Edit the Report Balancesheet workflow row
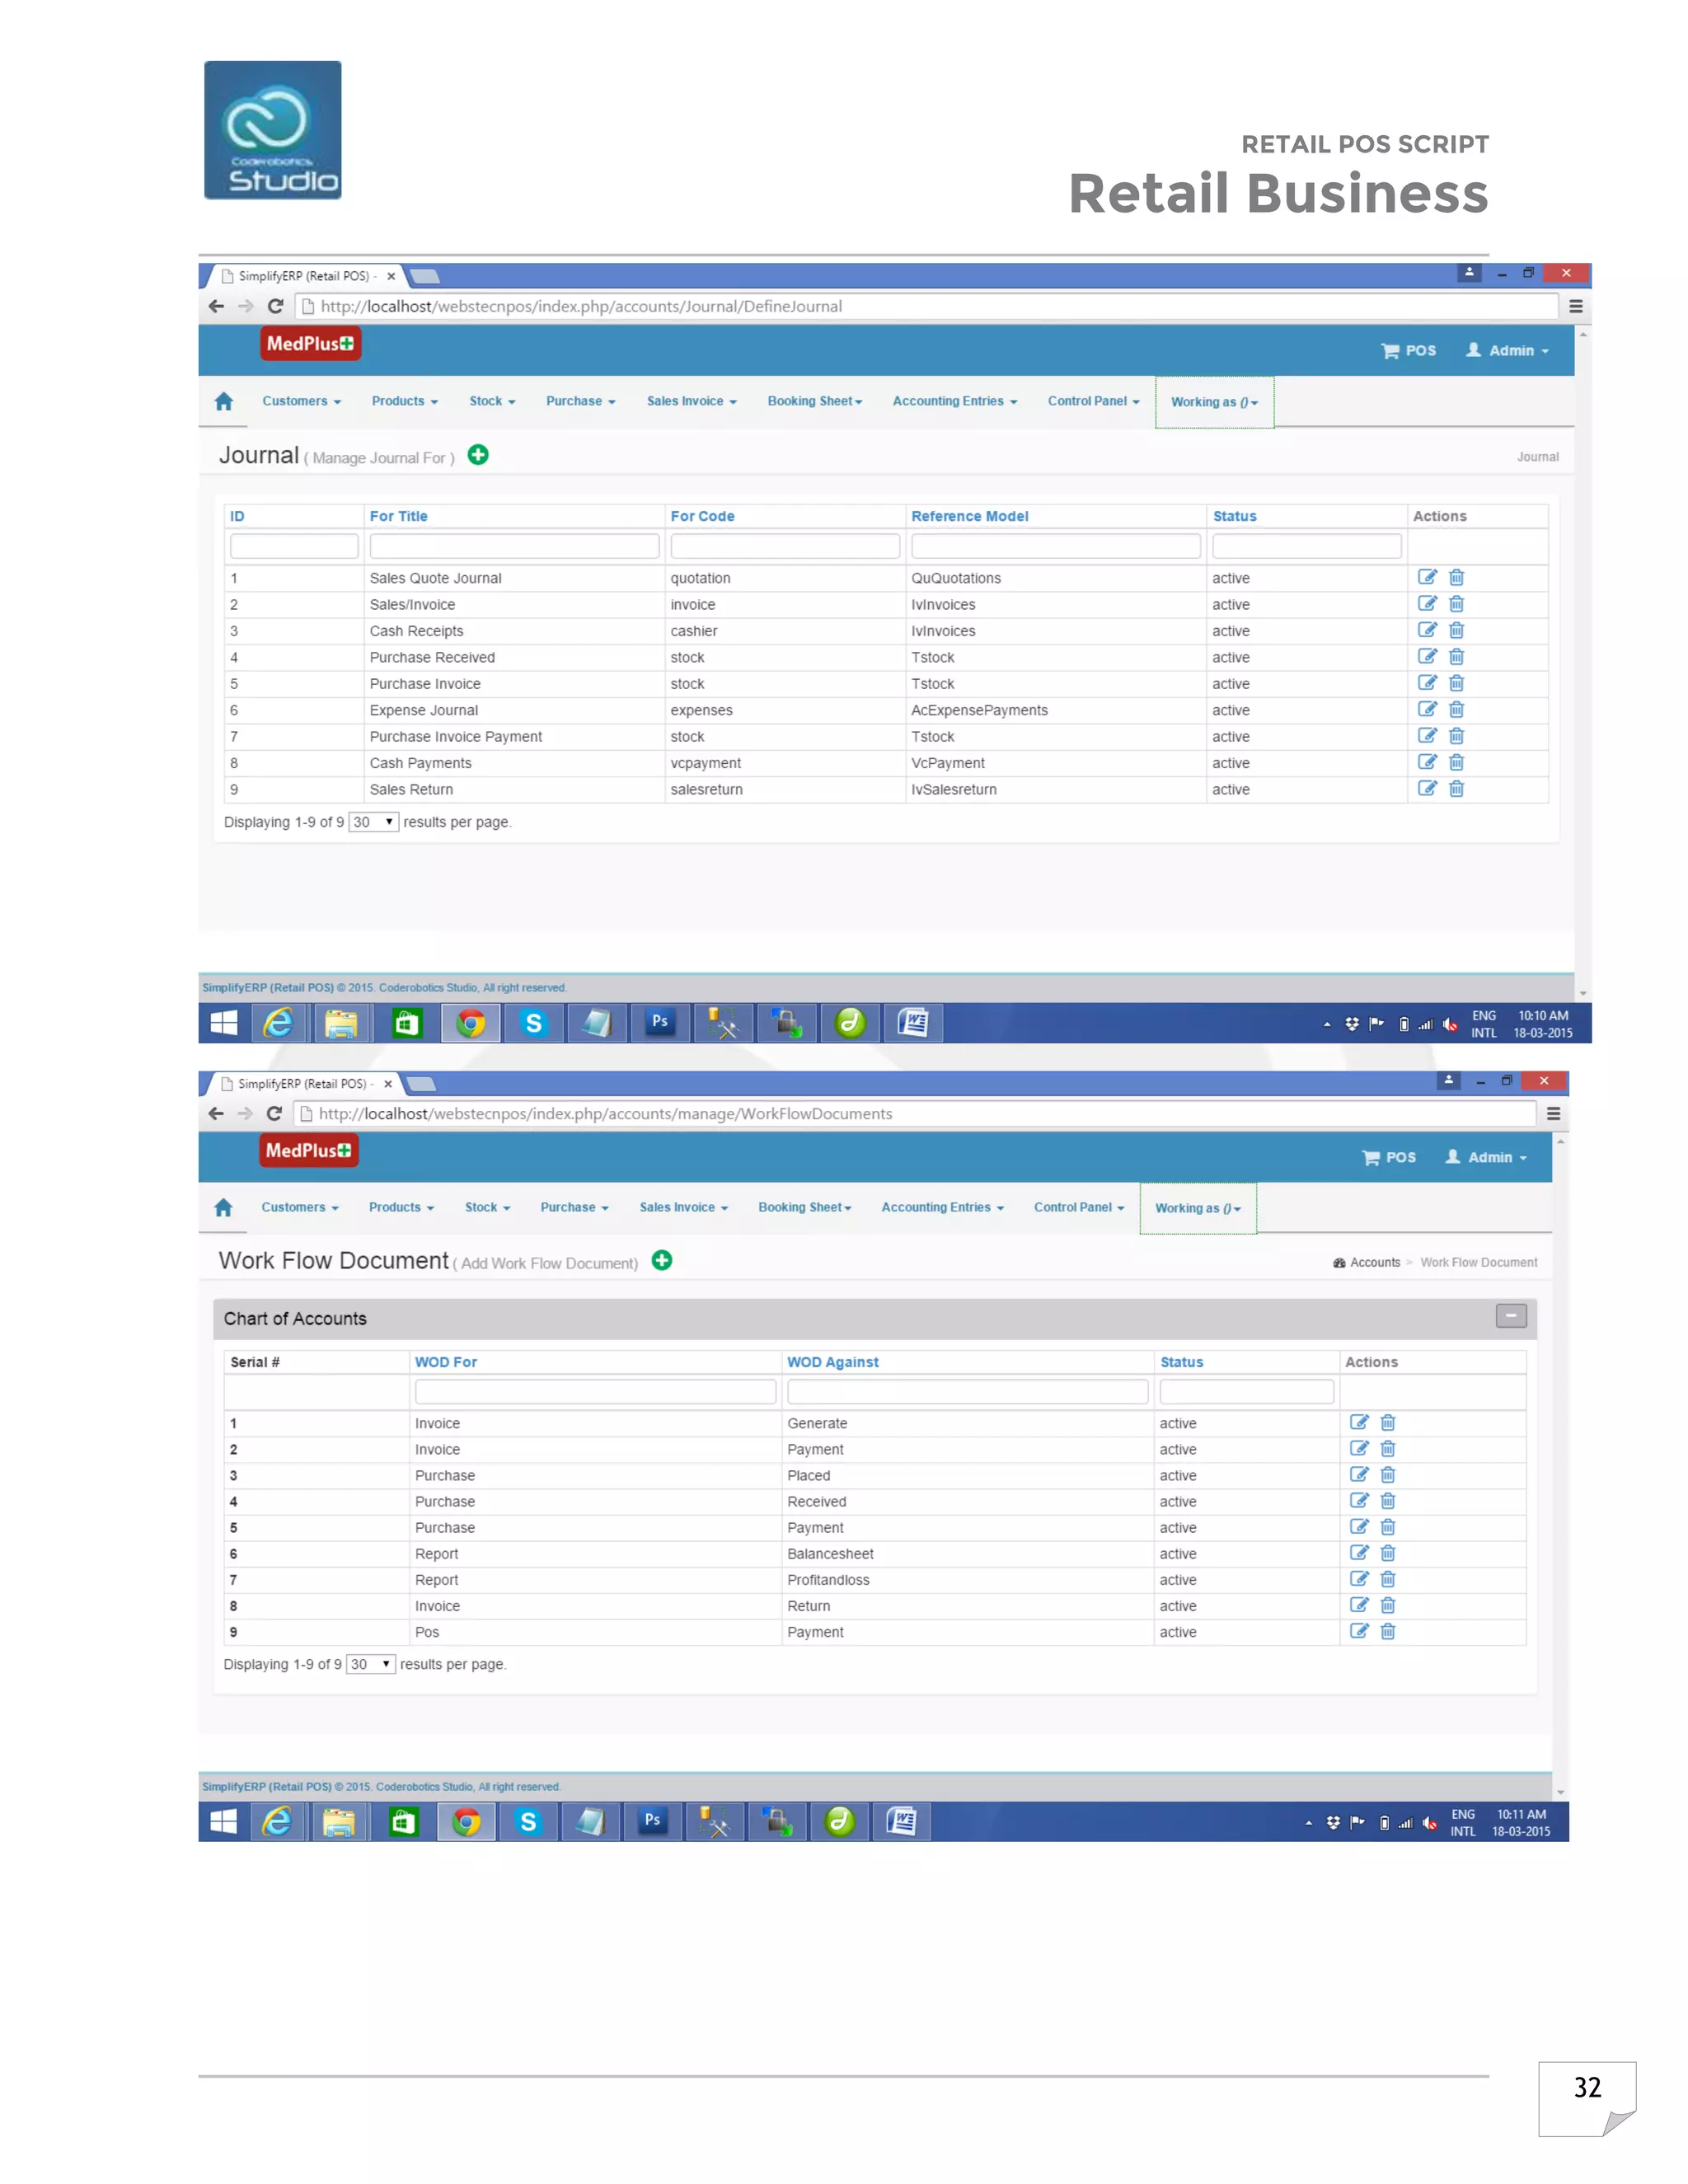This screenshot has width=1688, height=2184. pyautogui.click(x=1359, y=1552)
